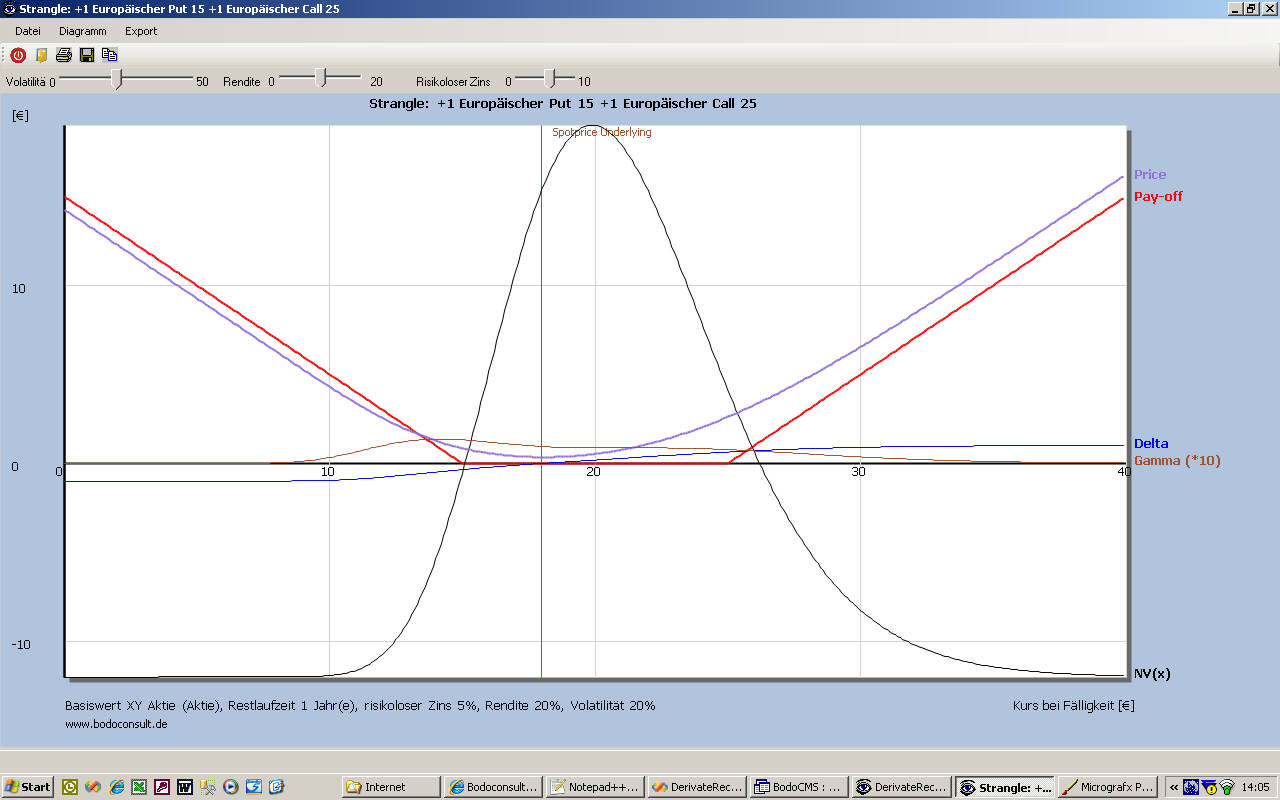Click the red power icon in toolbar
The image size is (1280, 800).
point(18,55)
